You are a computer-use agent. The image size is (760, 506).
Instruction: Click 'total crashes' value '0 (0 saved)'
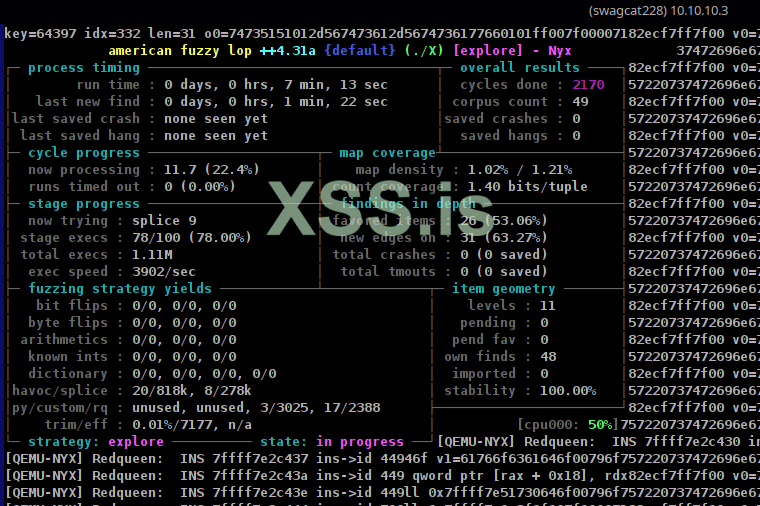point(504,254)
